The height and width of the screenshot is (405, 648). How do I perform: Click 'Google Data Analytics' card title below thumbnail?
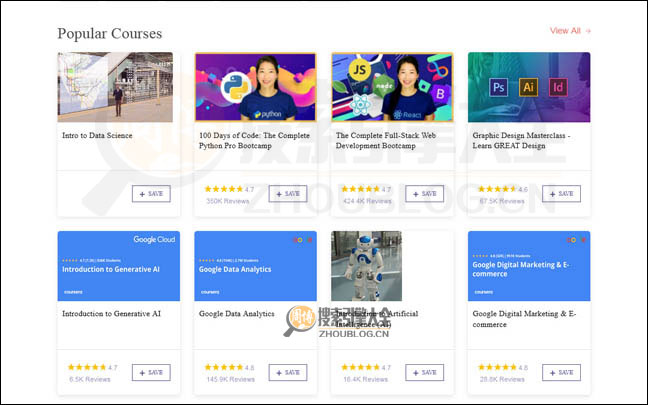coord(236,314)
